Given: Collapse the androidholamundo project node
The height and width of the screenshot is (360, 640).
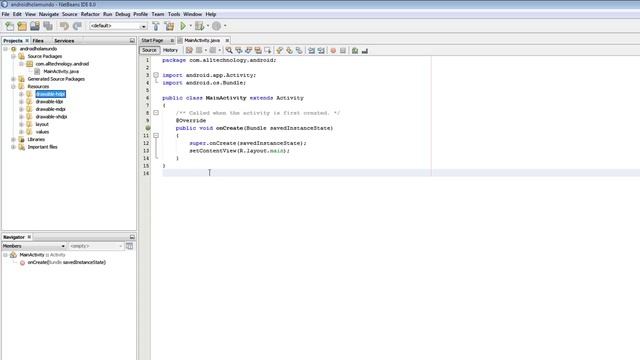Looking at the screenshot, I should (x=6, y=49).
